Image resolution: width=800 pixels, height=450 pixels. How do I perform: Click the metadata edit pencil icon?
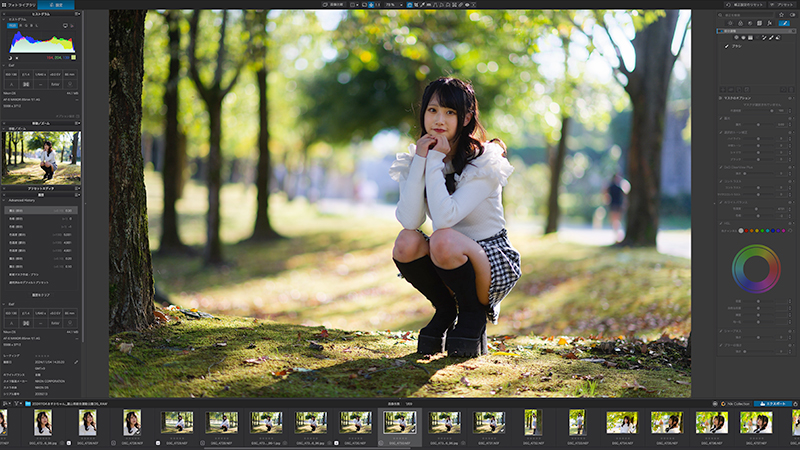click(x=76, y=362)
